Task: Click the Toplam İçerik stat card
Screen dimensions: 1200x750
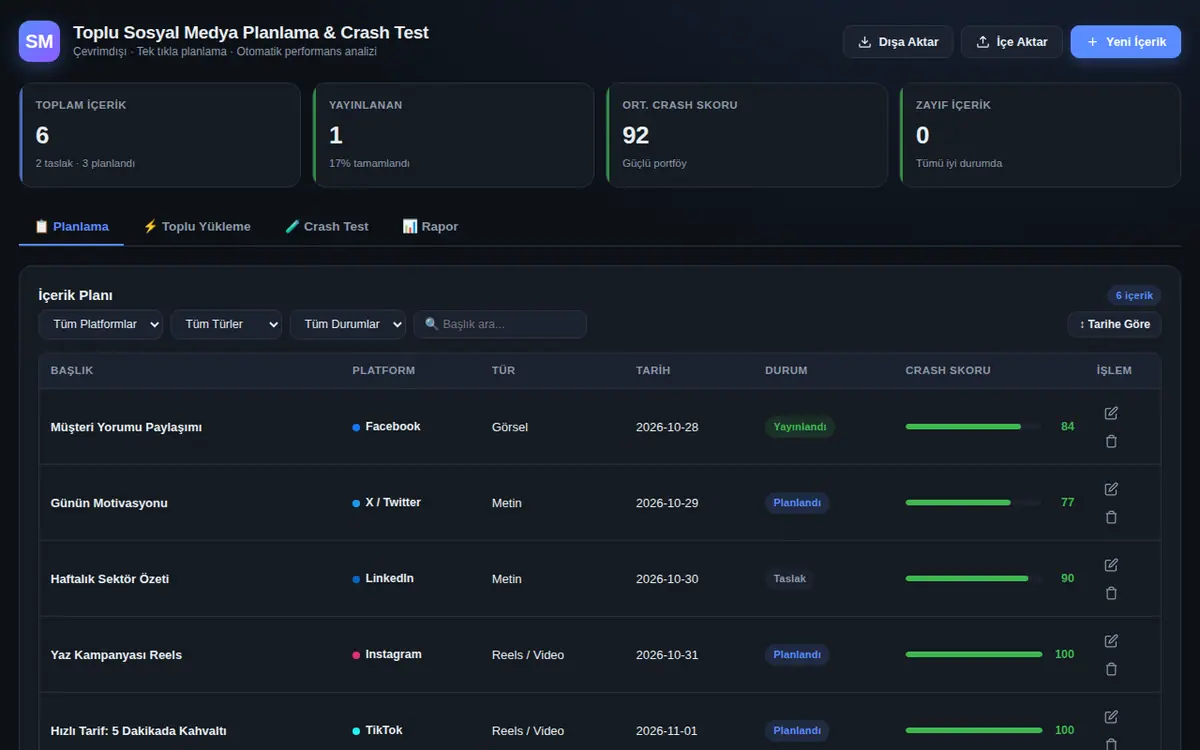Action: click(160, 135)
